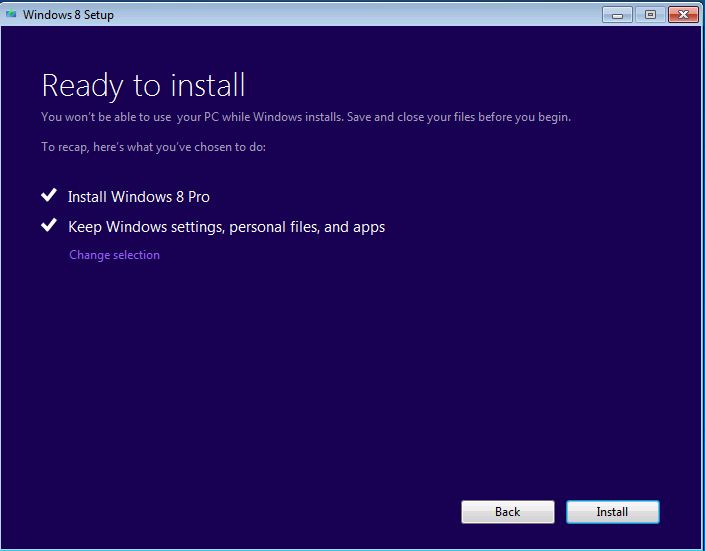
Task: Click the Ready to install heading
Action: click(x=143, y=85)
